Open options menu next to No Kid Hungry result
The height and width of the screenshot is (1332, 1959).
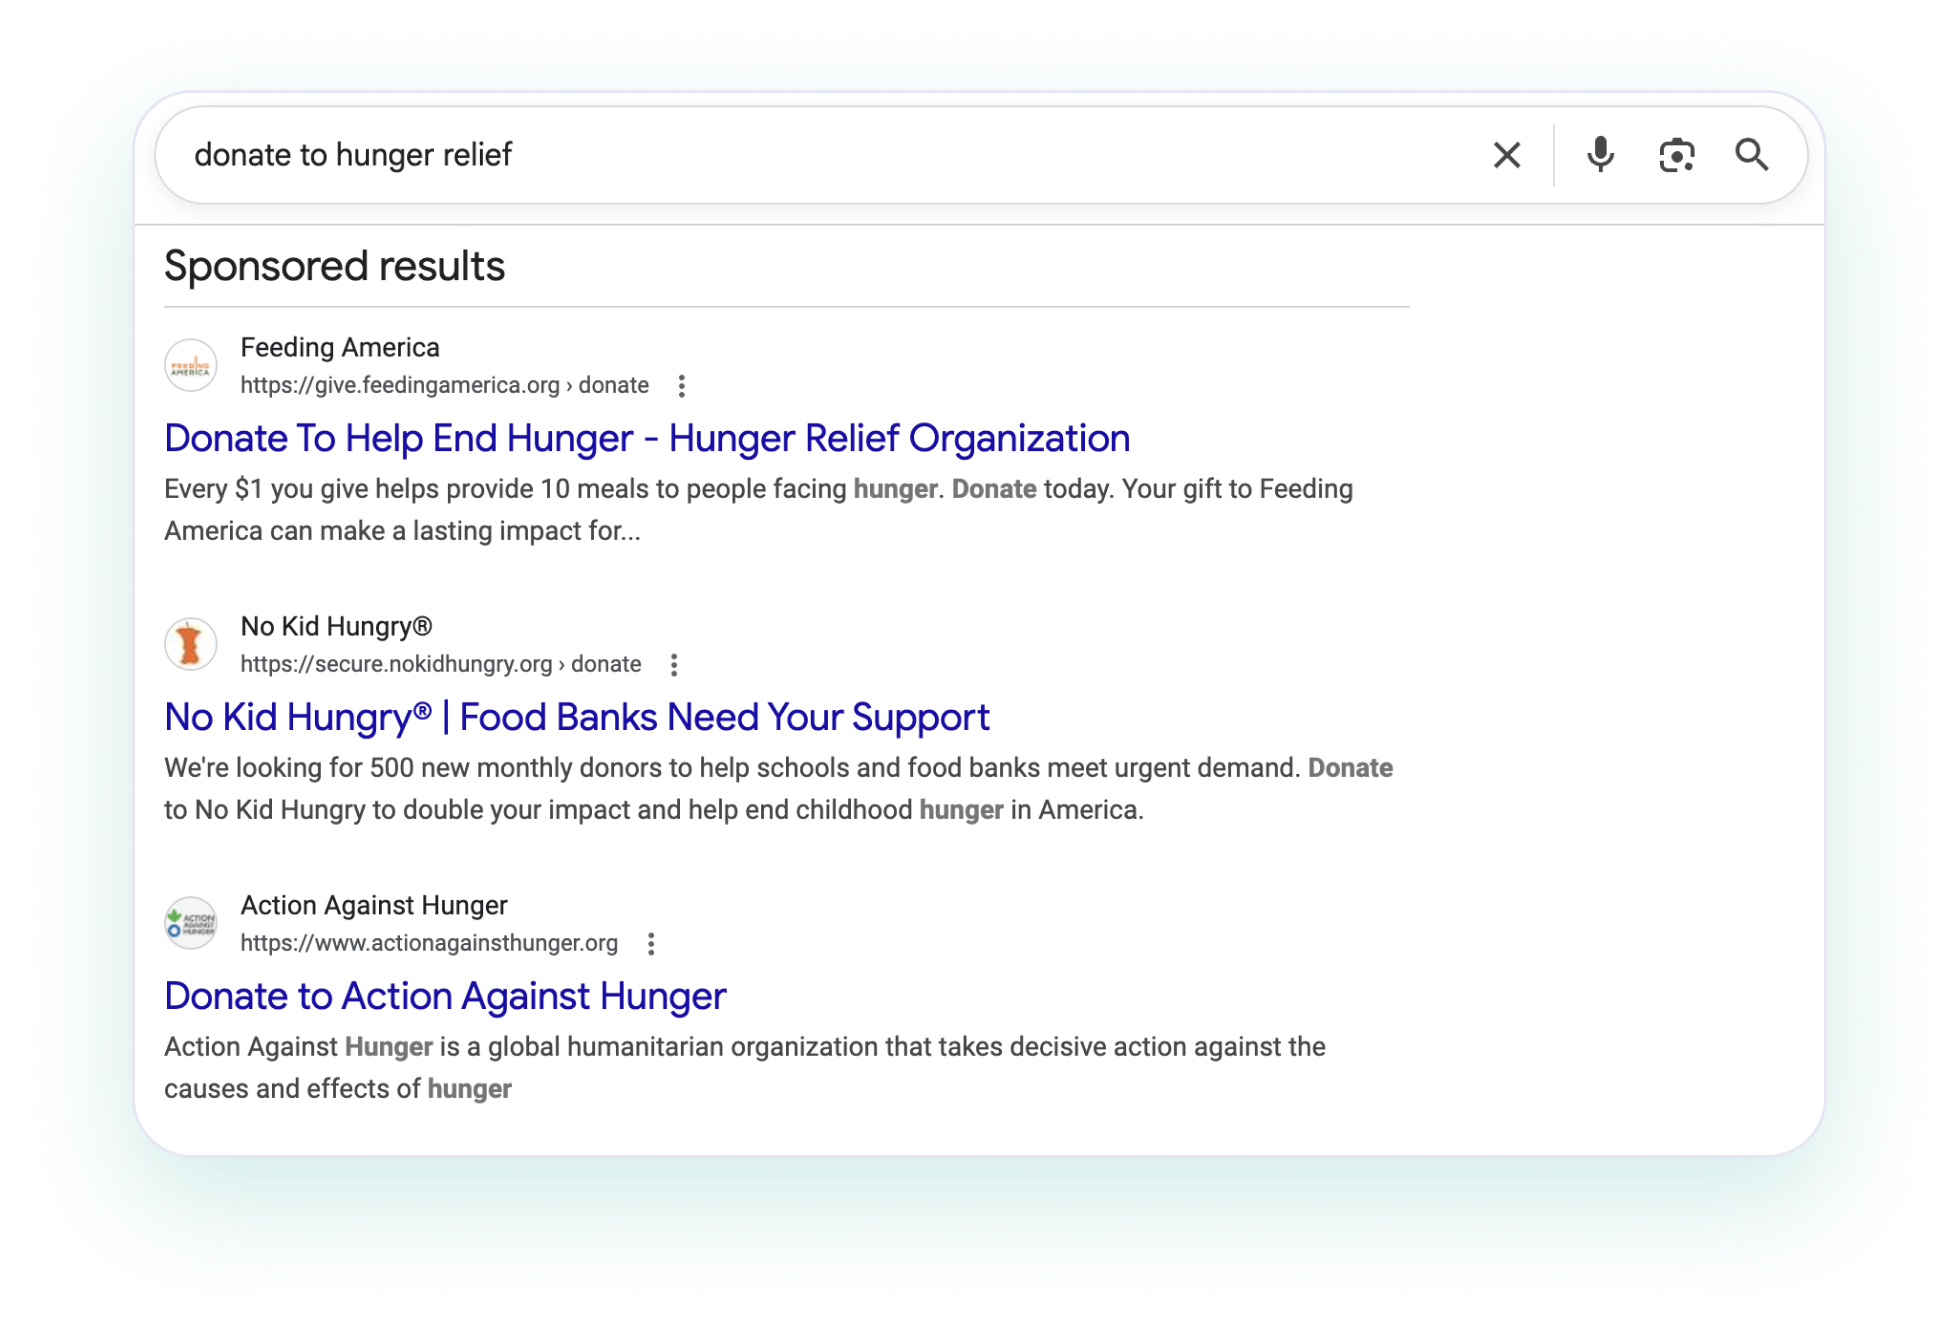click(x=674, y=664)
